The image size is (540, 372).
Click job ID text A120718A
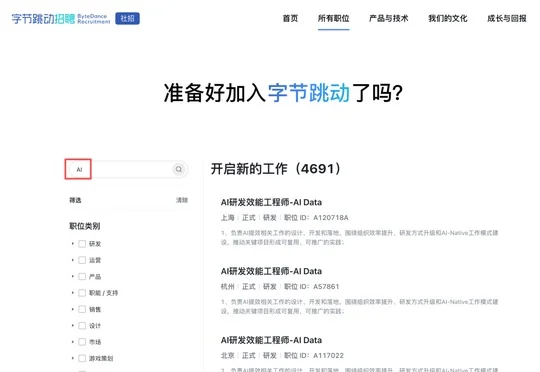[x=331, y=218]
